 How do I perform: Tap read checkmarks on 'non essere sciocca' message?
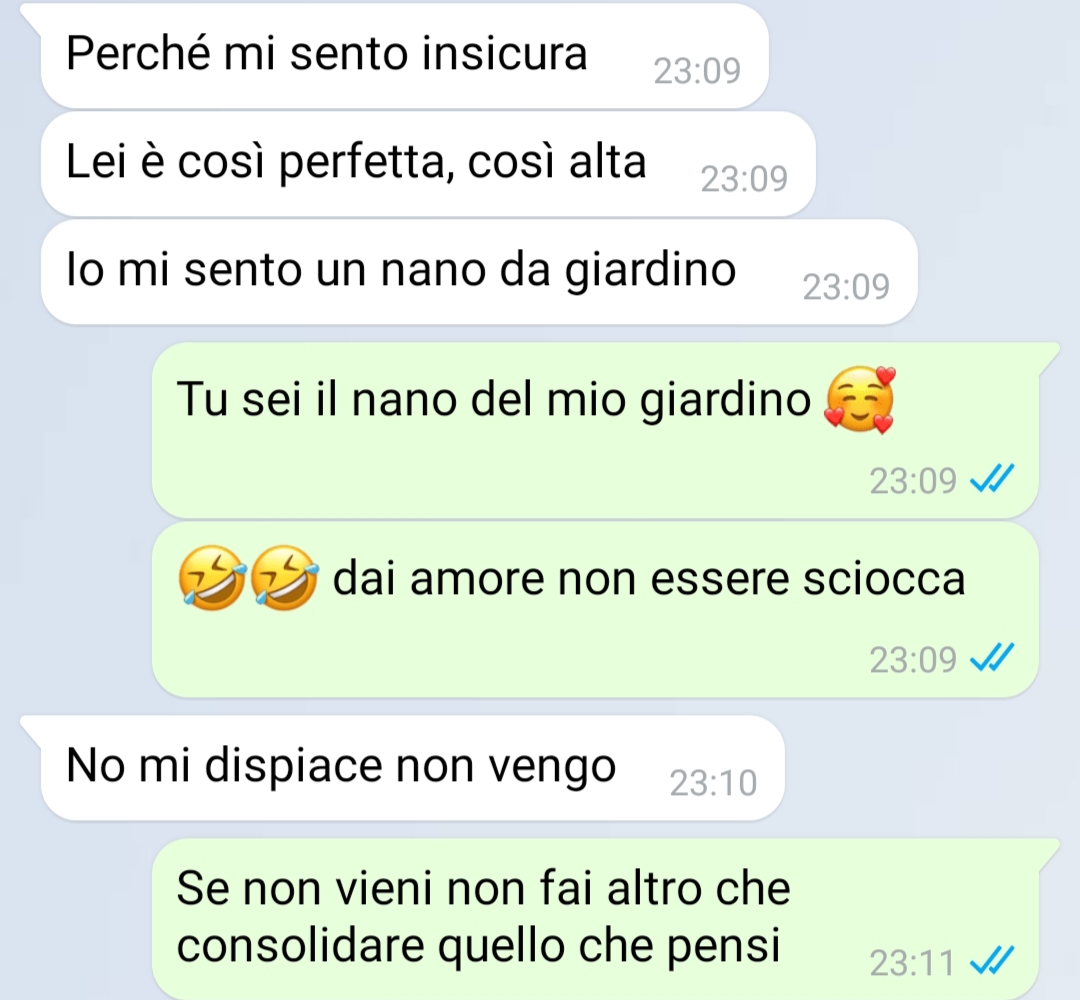point(992,658)
